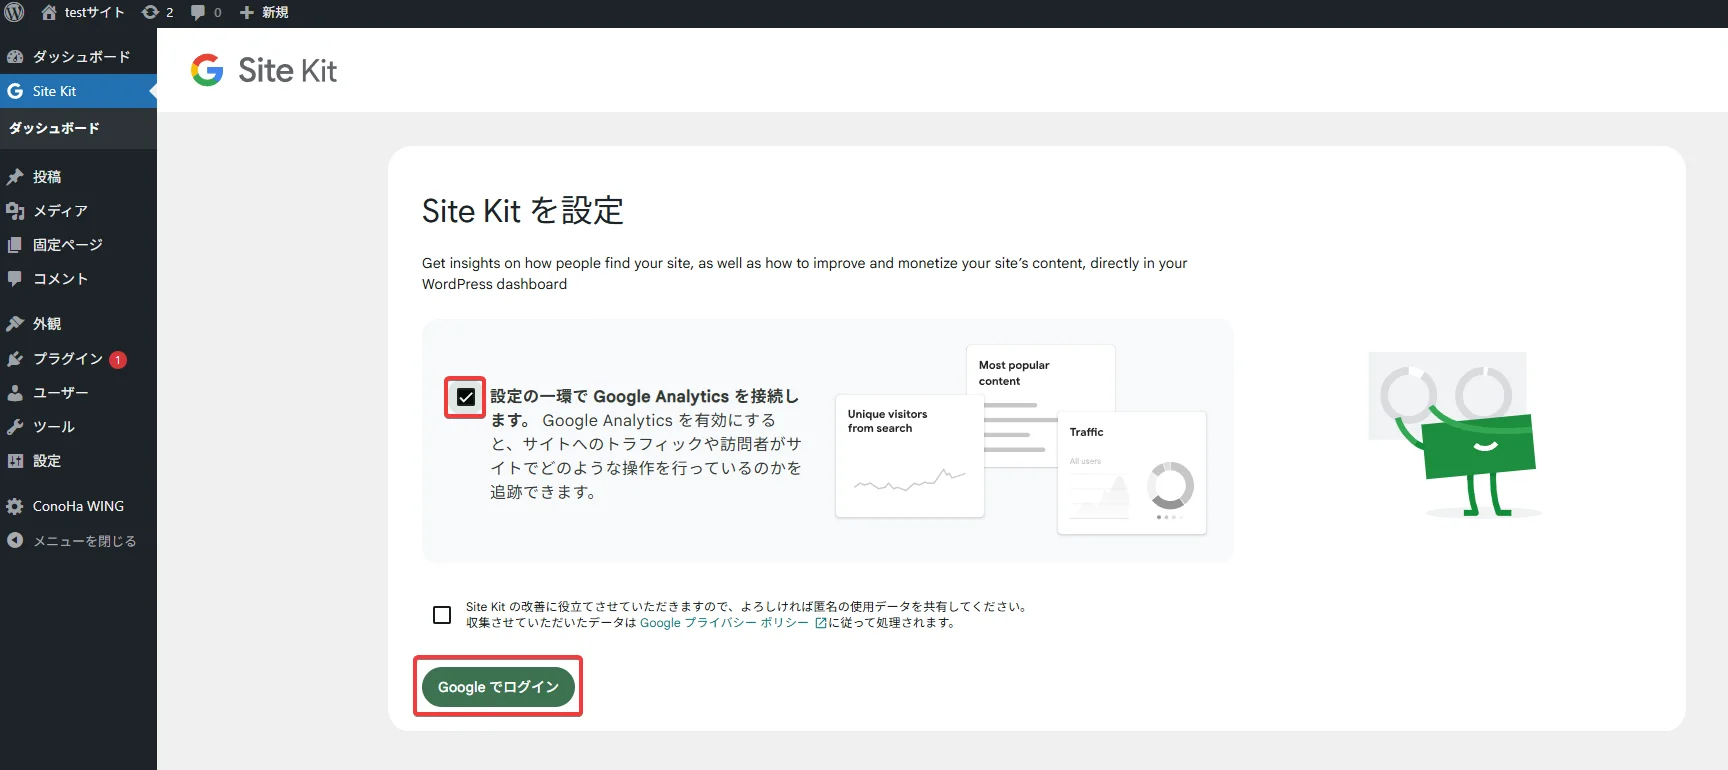Click the 新規 add new button
Screen dimensions: 1728x770
coord(264,12)
